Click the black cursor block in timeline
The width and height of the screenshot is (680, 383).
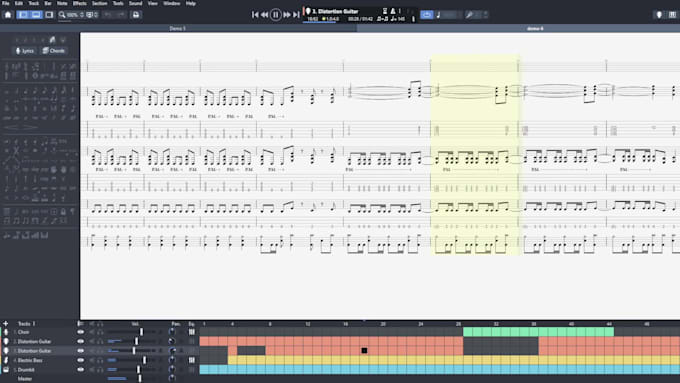click(364, 351)
